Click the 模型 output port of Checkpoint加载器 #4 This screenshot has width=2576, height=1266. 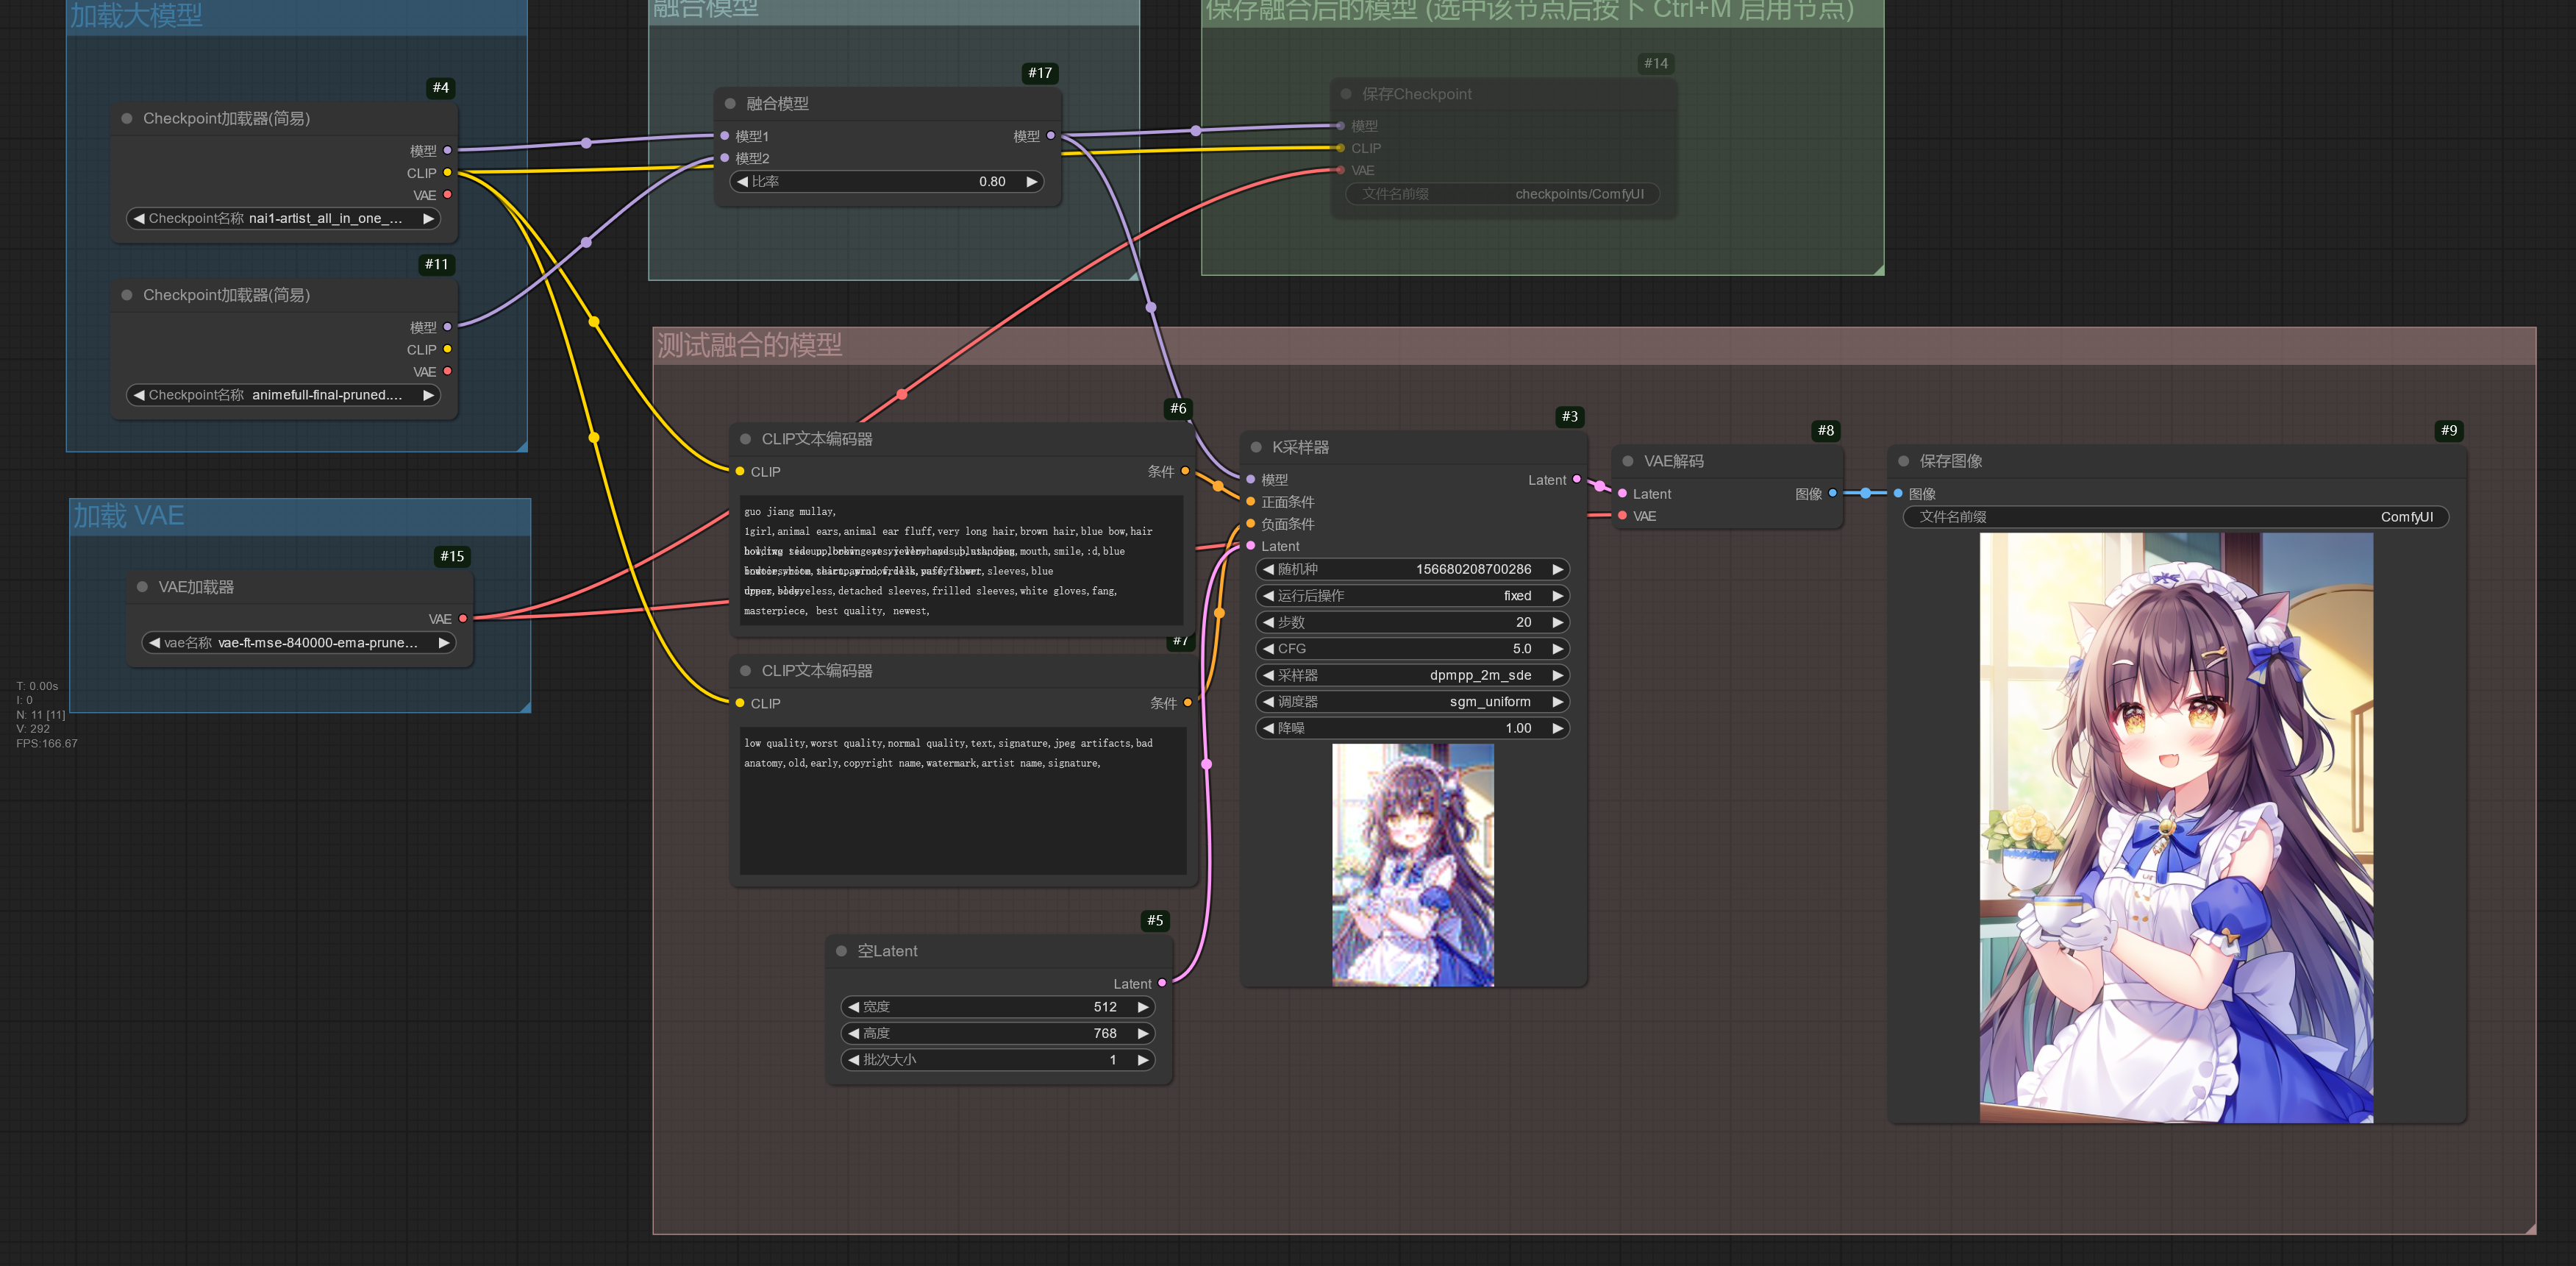[447, 150]
